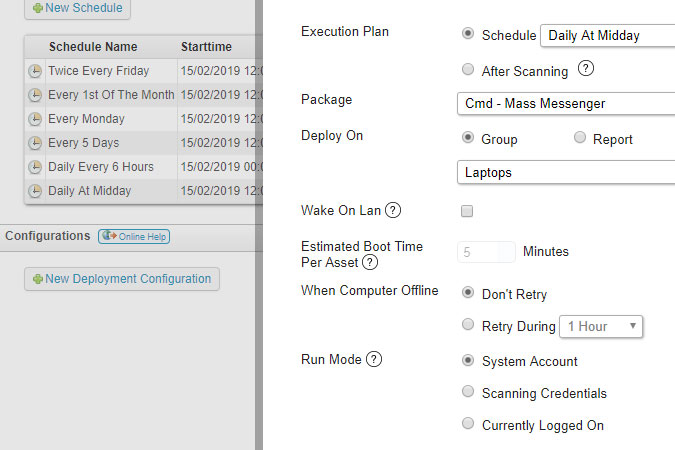Click clock icon beside Twice Every Friday
Image resolution: width=675 pixels, height=450 pixels.
click(x=35, y=71)
